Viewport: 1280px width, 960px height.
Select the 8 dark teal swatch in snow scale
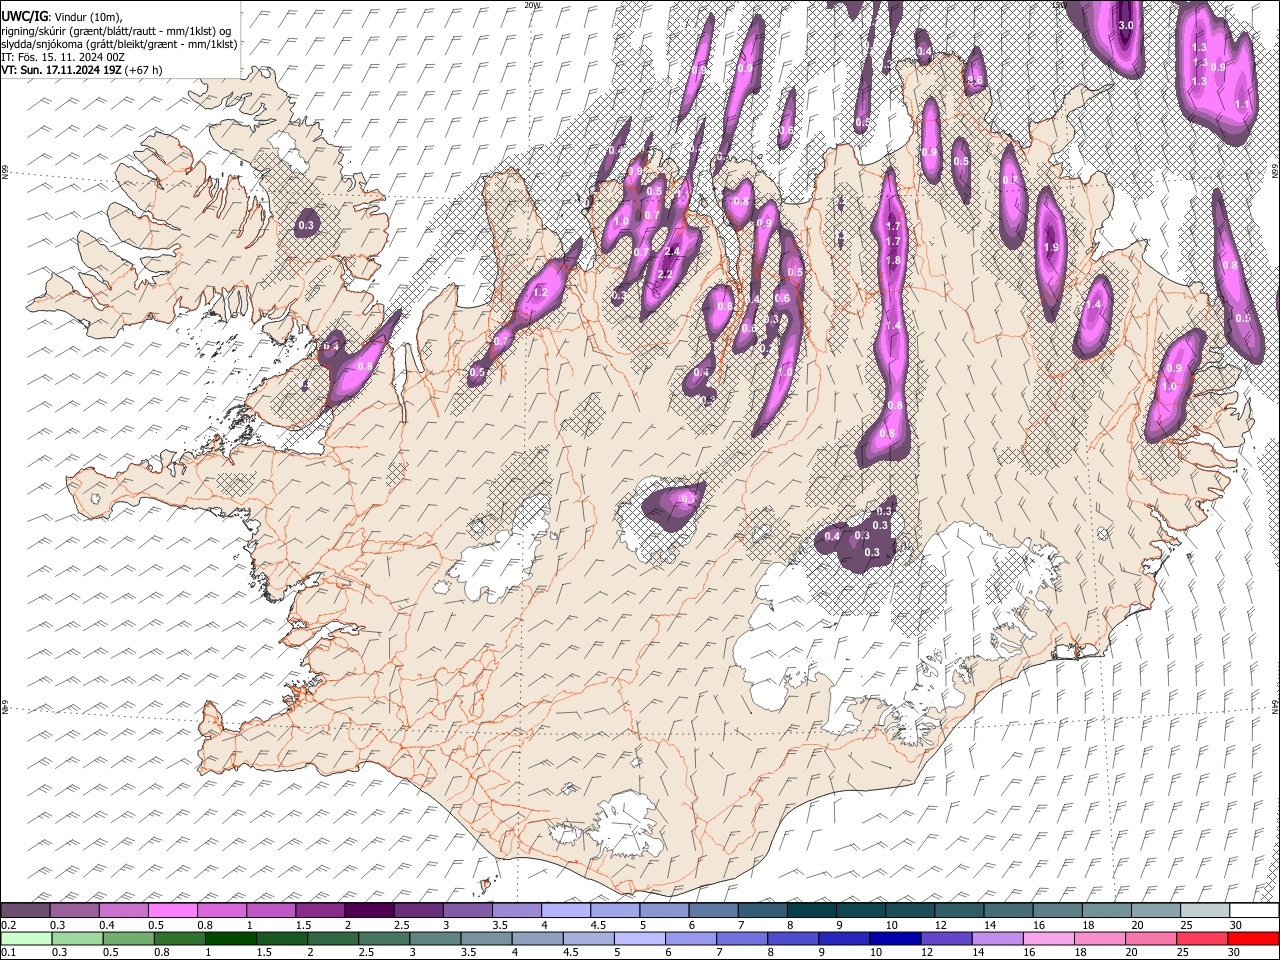click(x=811, y=911)
